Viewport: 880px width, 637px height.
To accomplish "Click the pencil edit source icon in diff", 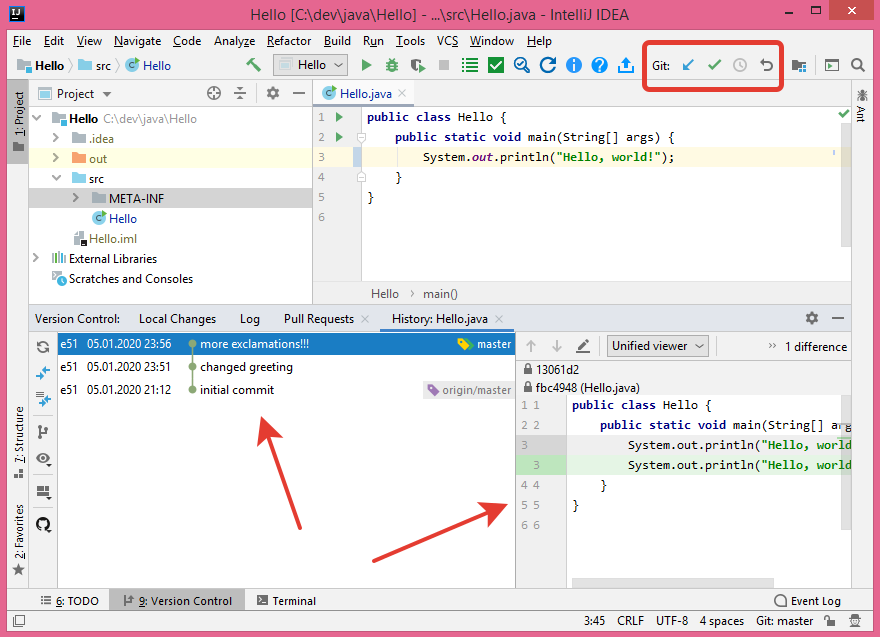I will [x=583, y=346].
